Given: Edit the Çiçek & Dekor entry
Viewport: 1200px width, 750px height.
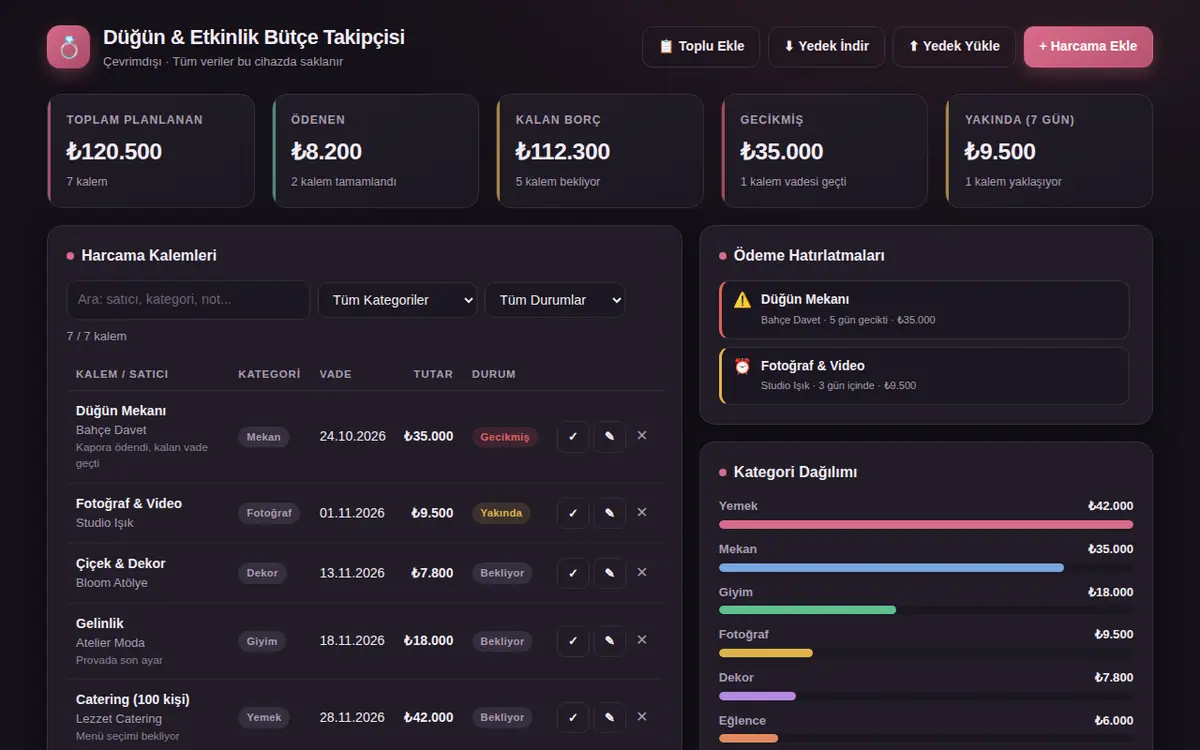Looking at the screenshot, I should click(x=610, y=573).
